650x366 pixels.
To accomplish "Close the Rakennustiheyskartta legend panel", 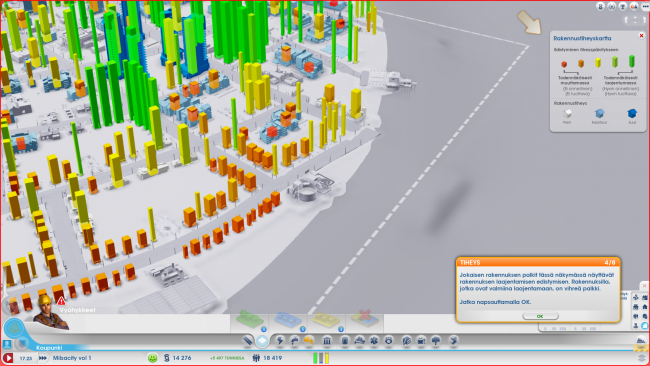I will point(641,36).
